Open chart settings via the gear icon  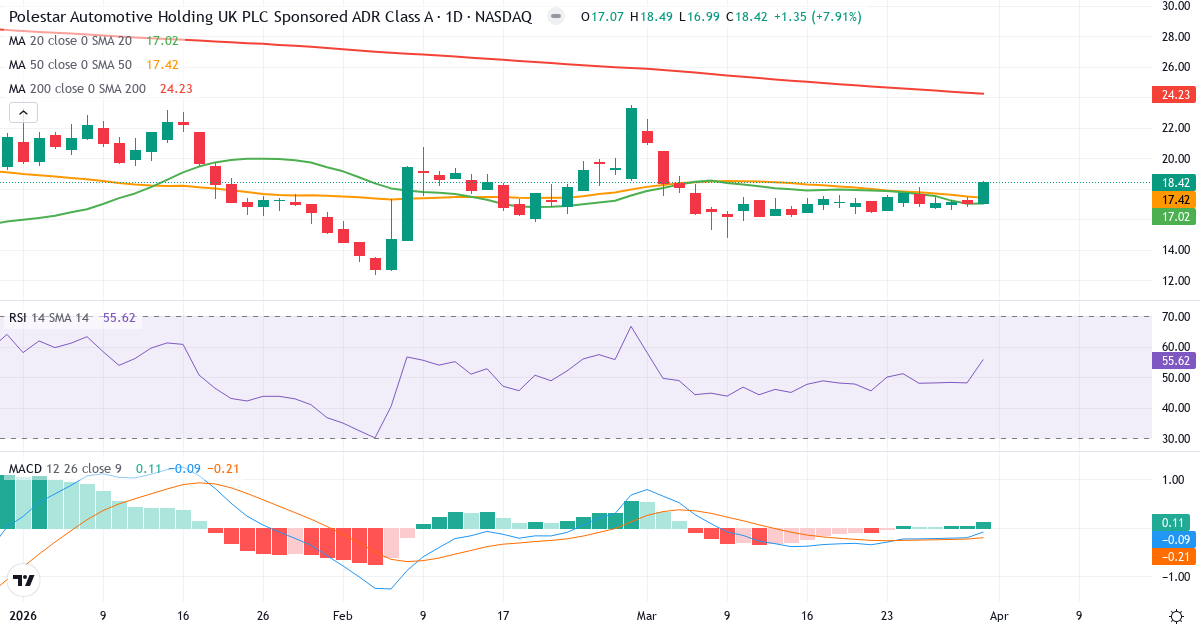[x=1177, y=618]
